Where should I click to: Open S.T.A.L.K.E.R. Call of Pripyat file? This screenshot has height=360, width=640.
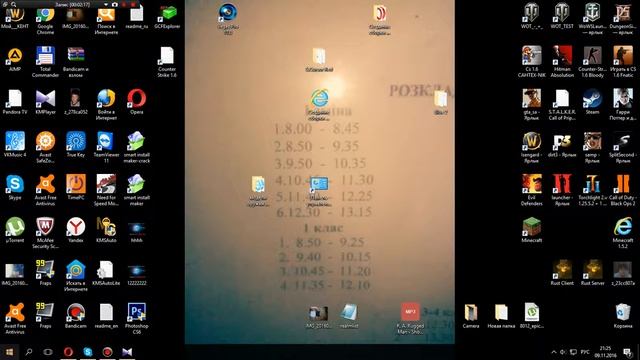click(562, 105)
